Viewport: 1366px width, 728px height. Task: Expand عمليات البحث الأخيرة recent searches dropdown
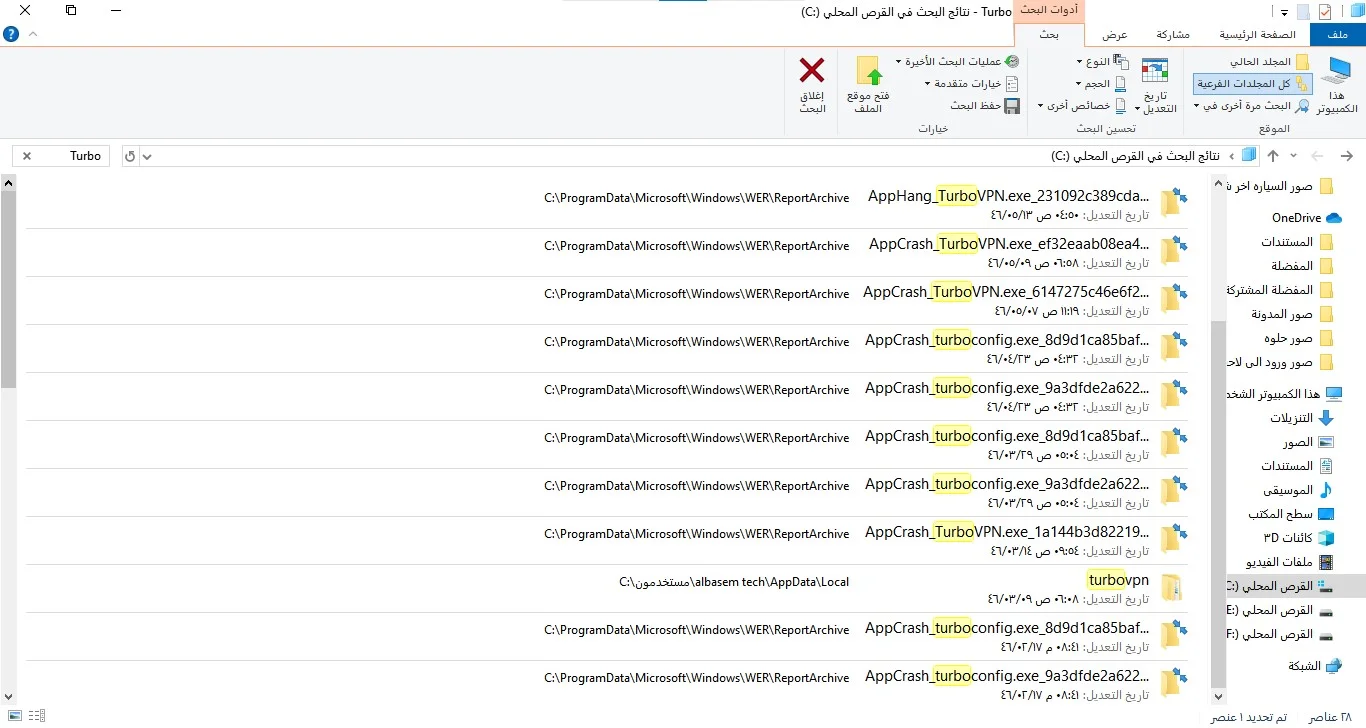pos(958,62)
